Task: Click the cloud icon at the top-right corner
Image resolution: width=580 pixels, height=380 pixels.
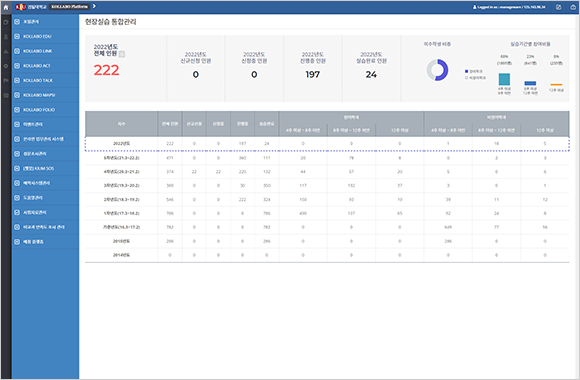Action: click(x=573, y=7)
